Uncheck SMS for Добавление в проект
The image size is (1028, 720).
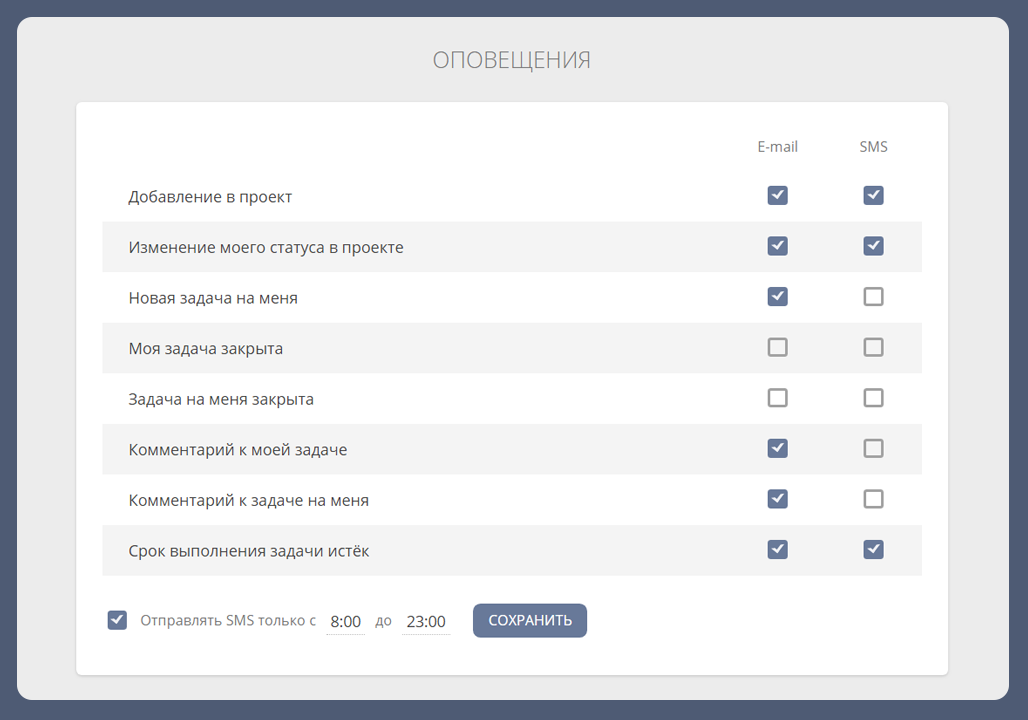[x=873, y=196]
